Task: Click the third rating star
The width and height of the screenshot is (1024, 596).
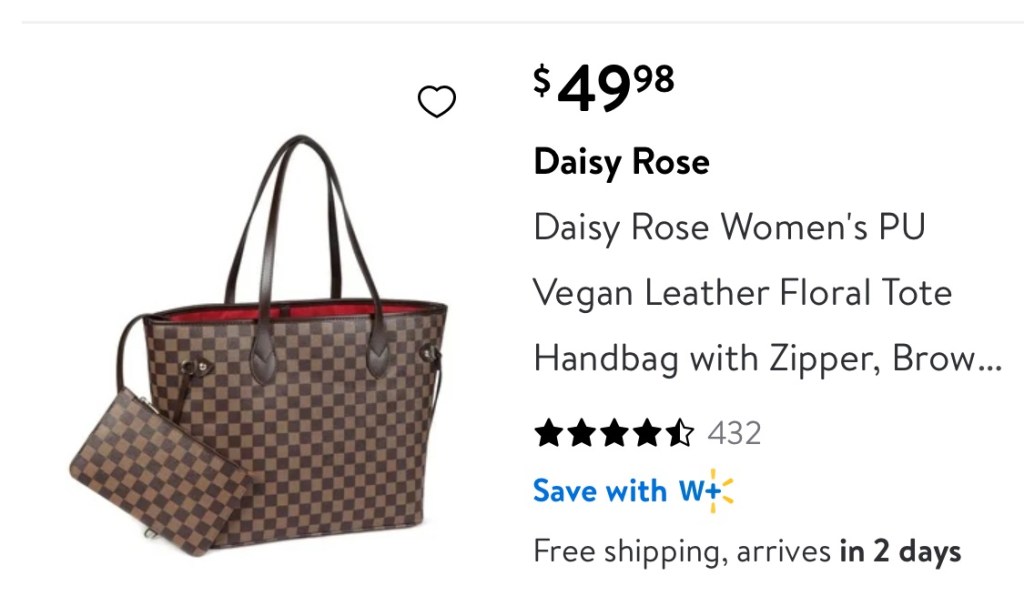Action: pos(614,433)
